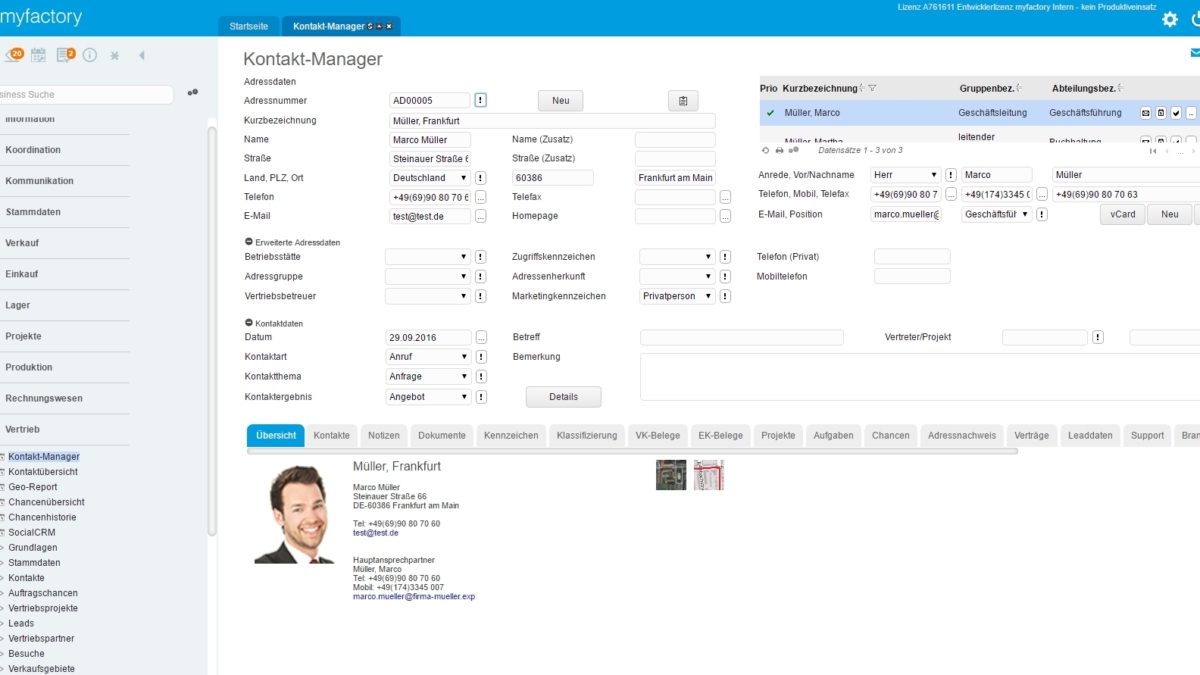Click the Betreff input field
Viewport: 1200px width, 675px height.
741,338
